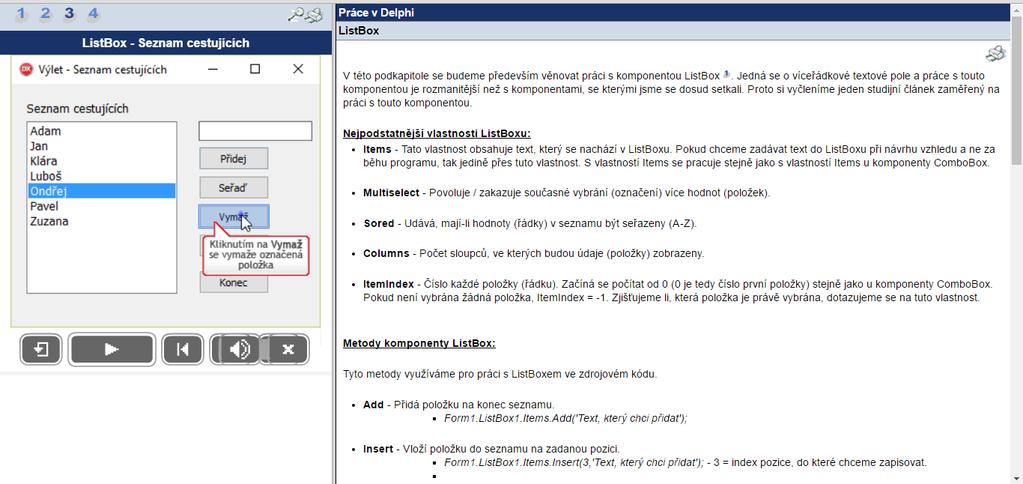Go to animation step 2

pos(45,14)
